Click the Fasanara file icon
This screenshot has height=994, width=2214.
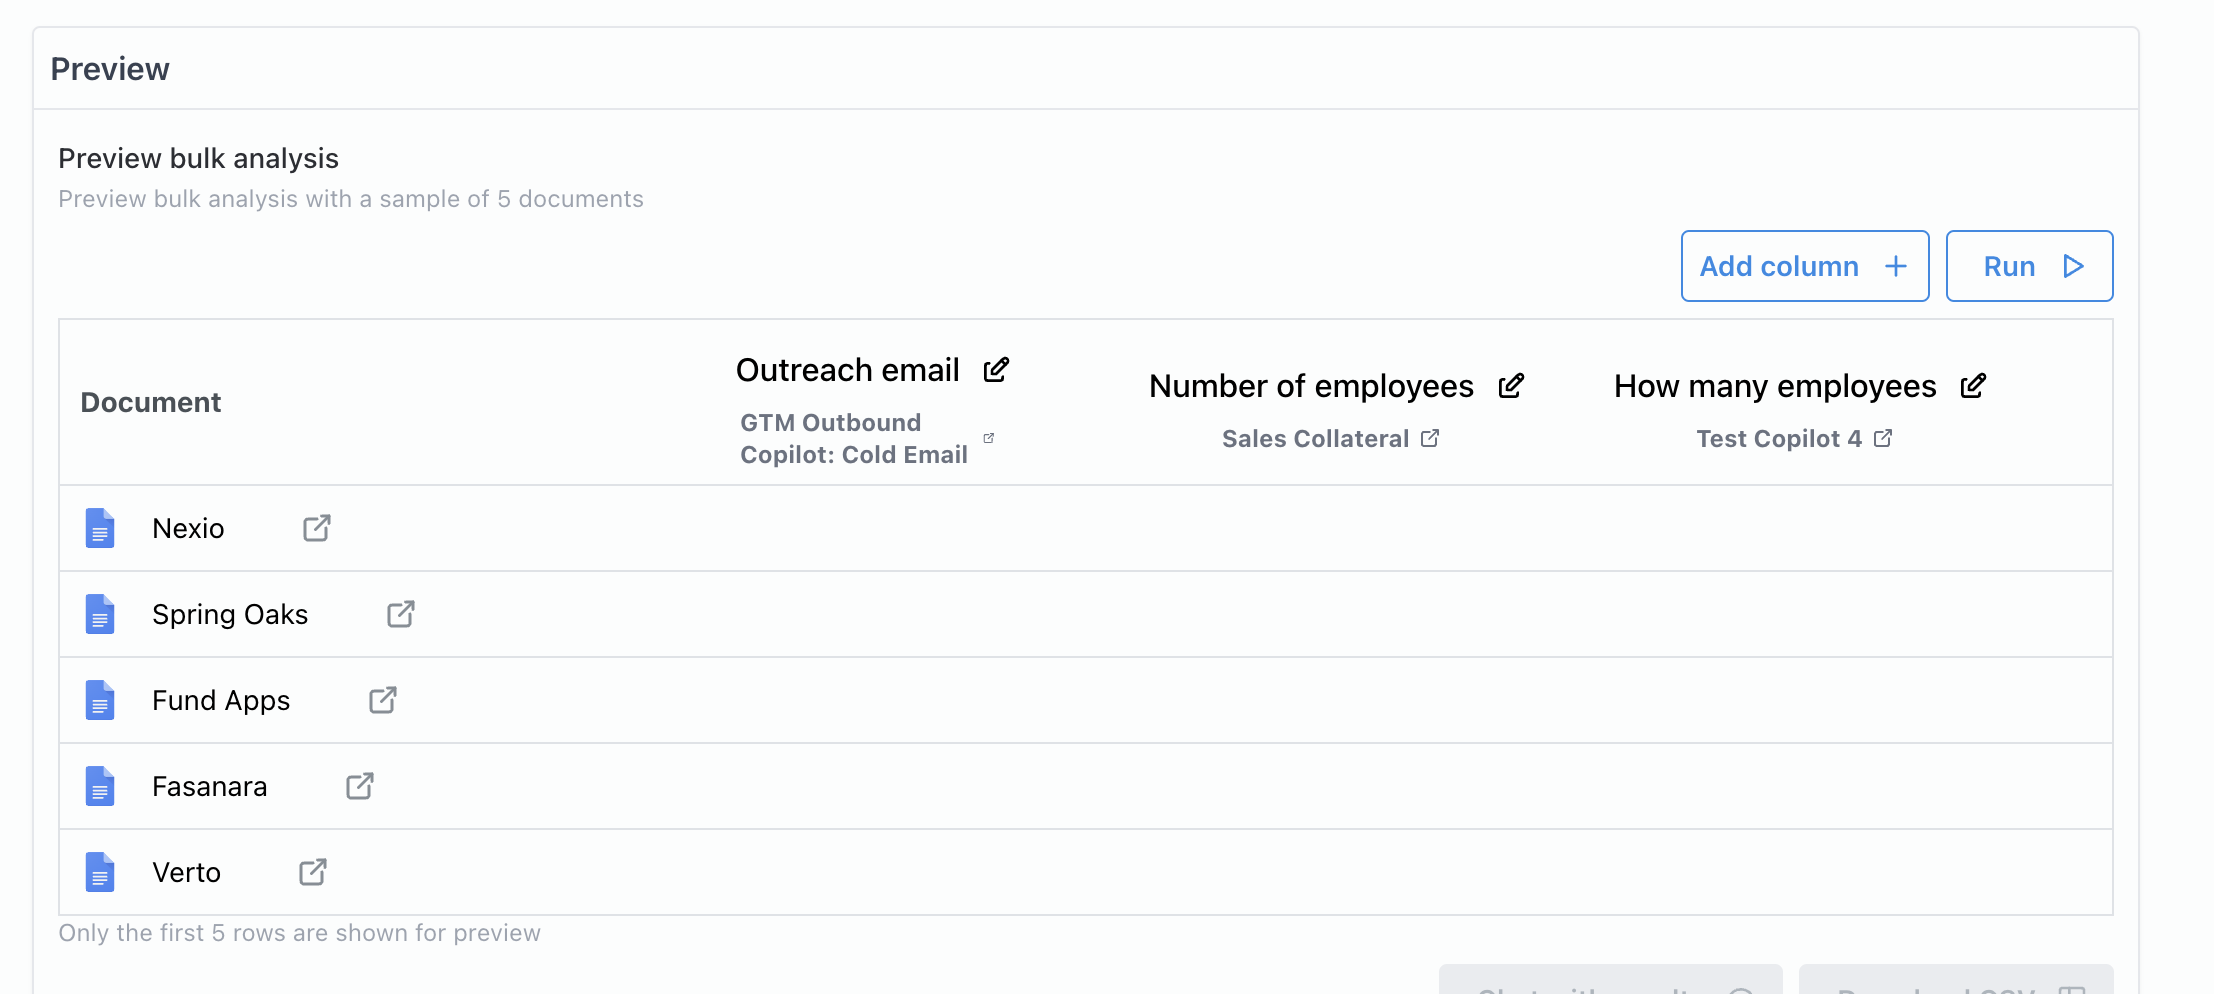point(100,786)
